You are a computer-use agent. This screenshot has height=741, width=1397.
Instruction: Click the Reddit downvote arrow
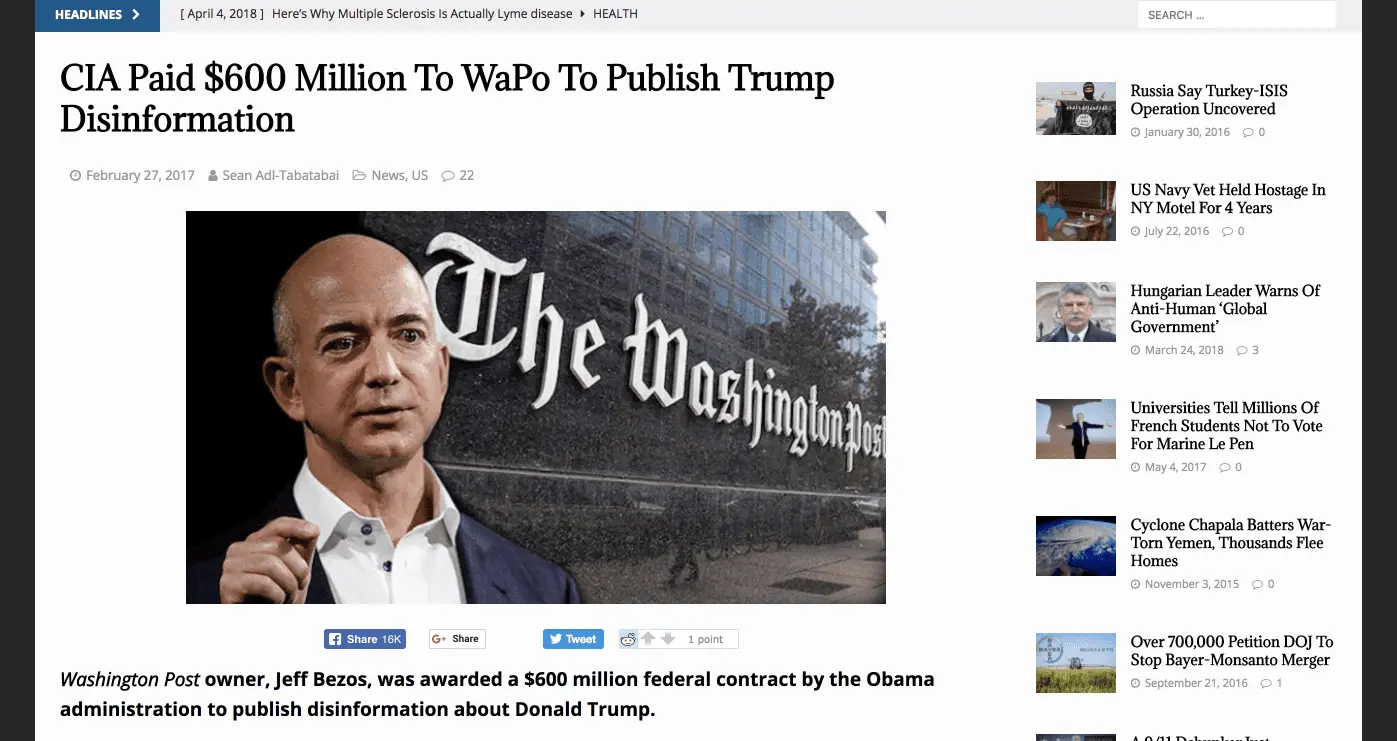pos(668,639)
